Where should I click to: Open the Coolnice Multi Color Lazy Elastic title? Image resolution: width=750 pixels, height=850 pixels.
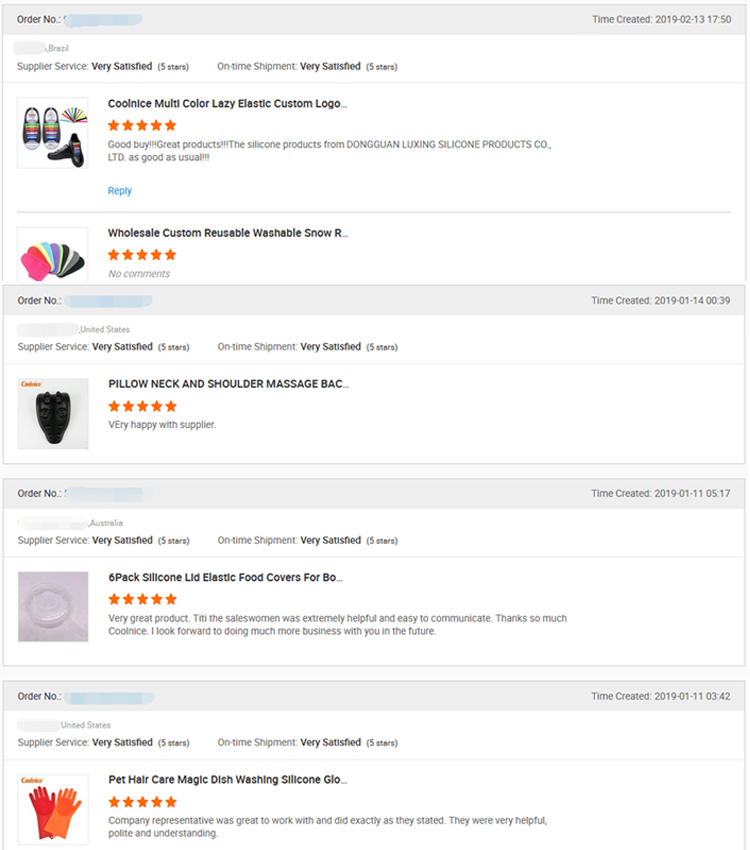pos(227,103)
